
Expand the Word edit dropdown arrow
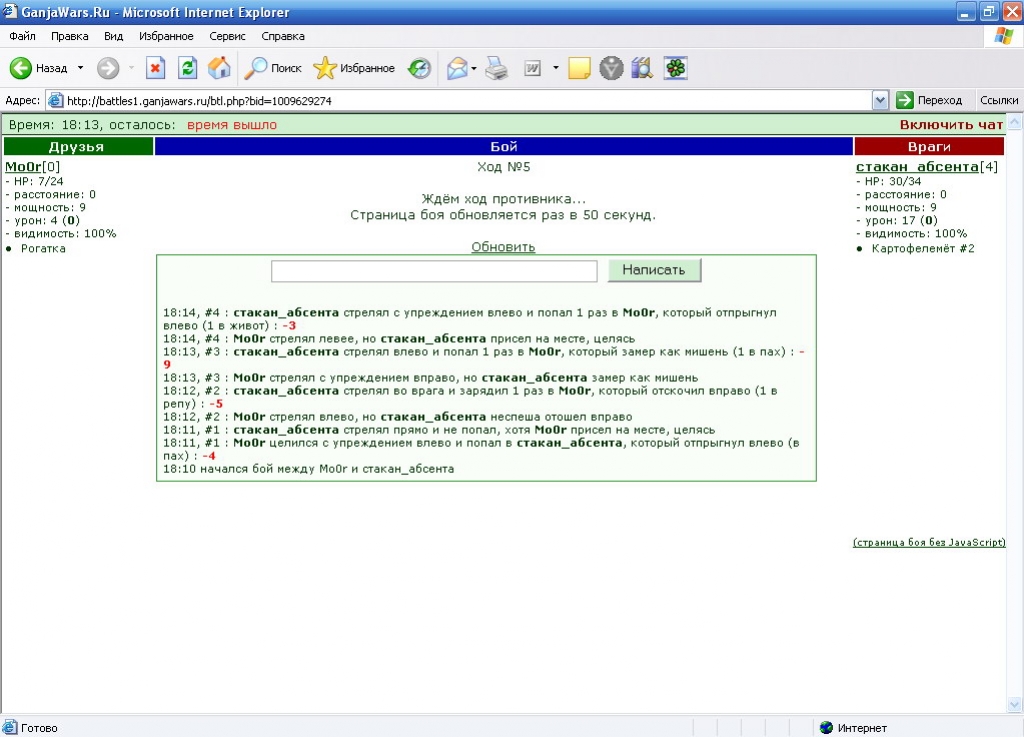coord(556,68)
